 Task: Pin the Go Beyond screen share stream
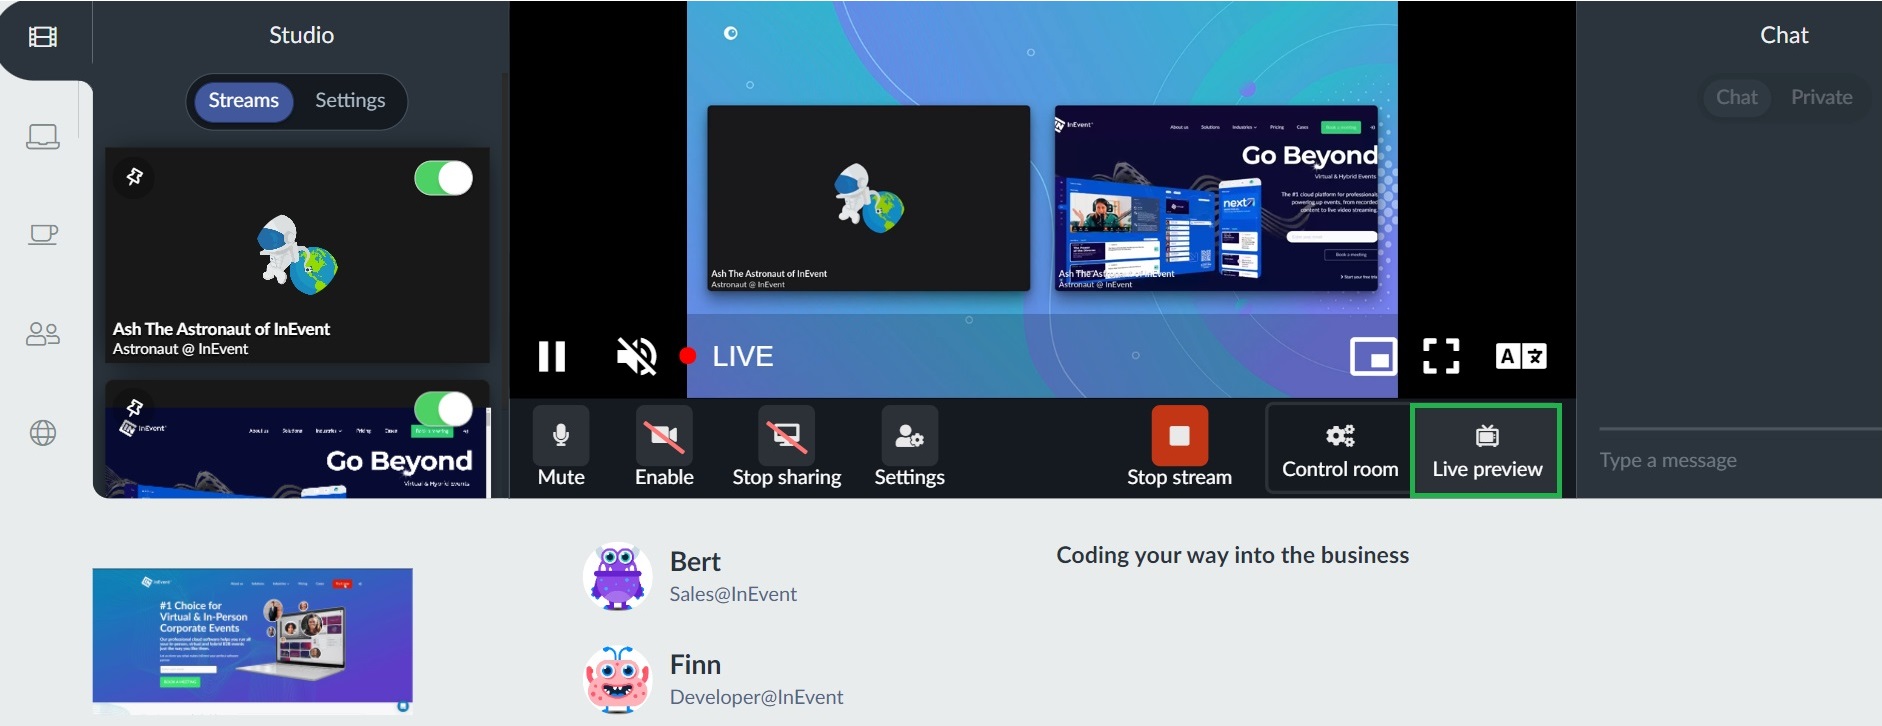coord(134,407)
